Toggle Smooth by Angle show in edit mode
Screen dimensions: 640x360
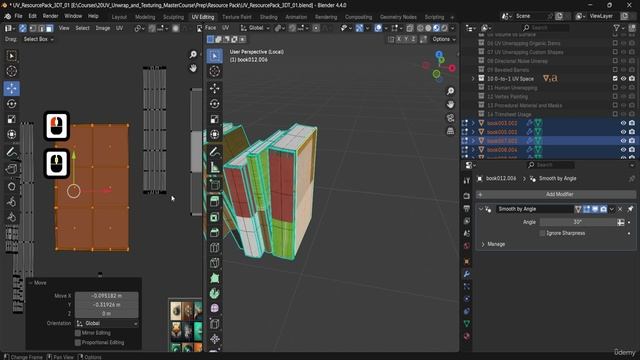587,209
